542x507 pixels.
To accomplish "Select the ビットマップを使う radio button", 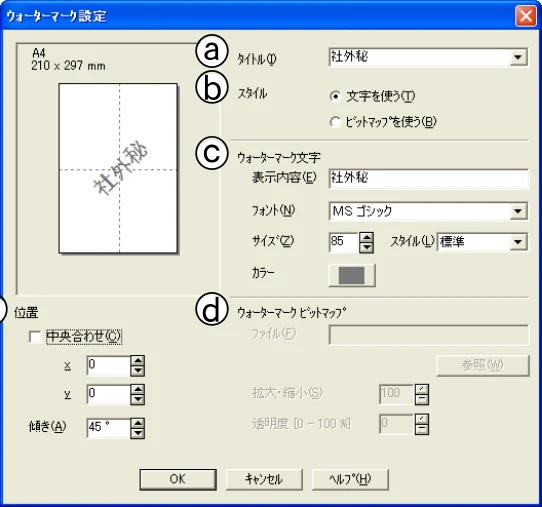I will (336, 122).
